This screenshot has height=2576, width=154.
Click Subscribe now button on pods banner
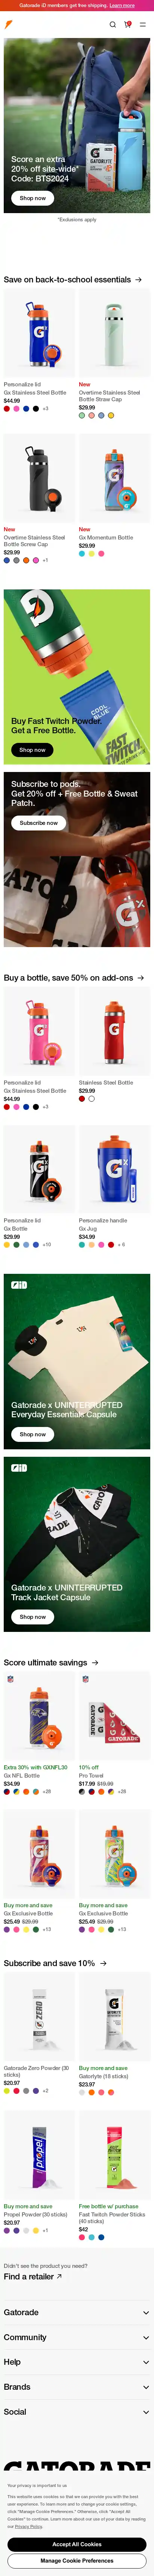point(38,822)
